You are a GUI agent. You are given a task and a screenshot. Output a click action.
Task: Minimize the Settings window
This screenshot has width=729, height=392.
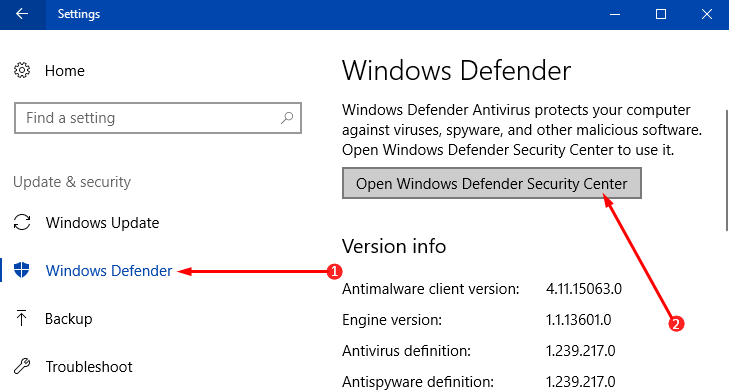[x=615, y=14]
